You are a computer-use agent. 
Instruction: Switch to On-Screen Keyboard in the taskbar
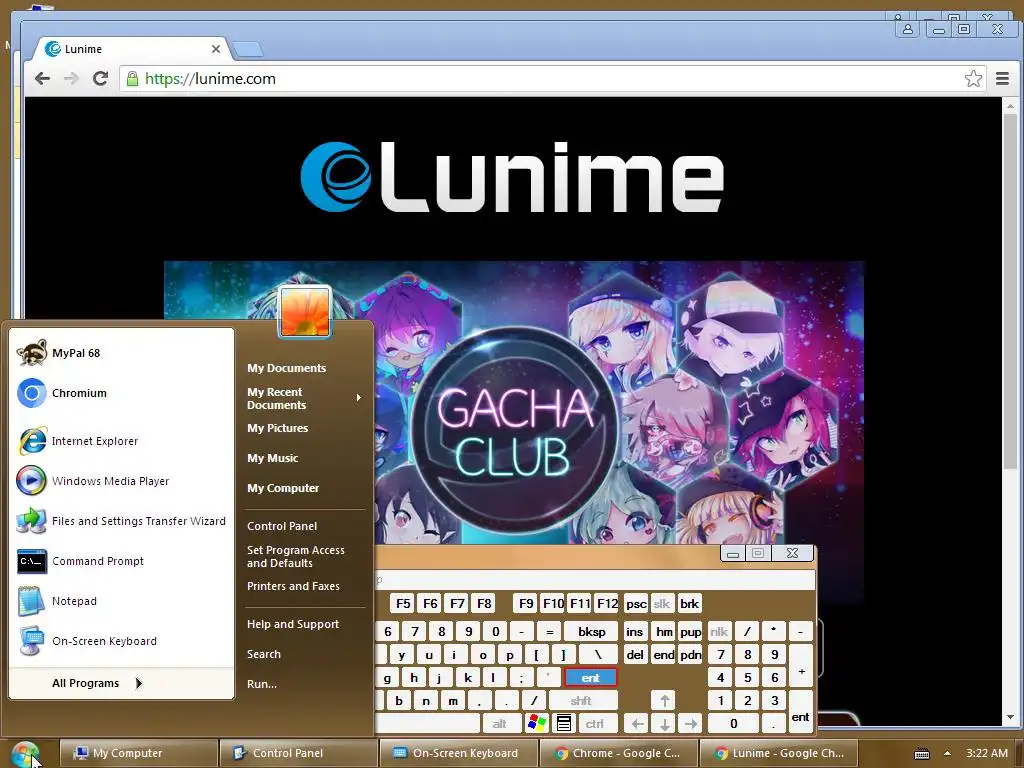(x=458, y=754)
